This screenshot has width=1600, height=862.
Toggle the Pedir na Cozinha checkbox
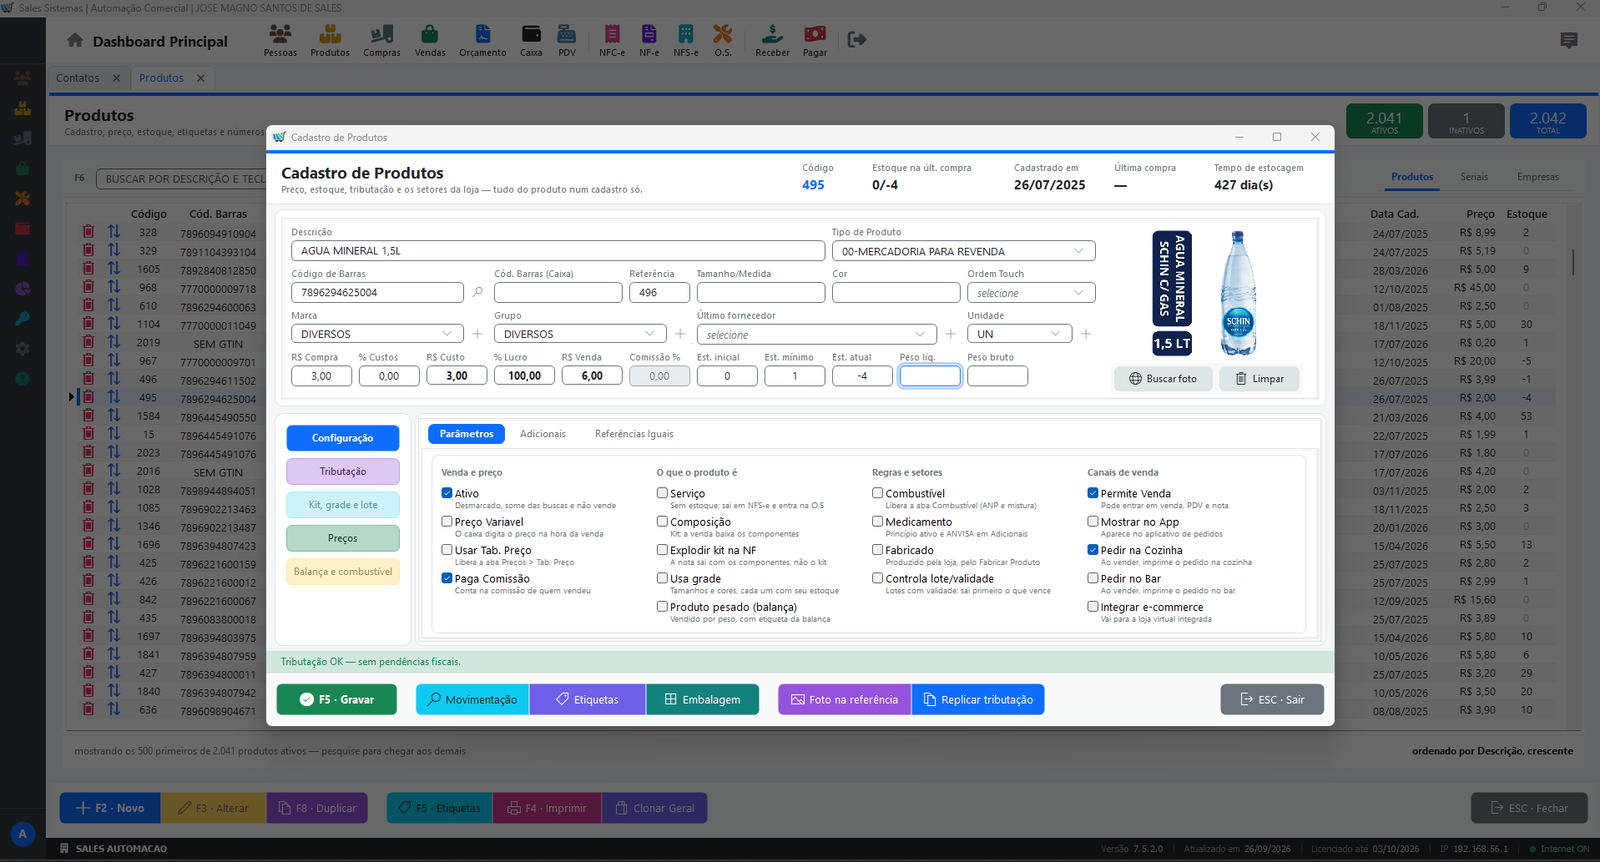tap(1093, 550)
